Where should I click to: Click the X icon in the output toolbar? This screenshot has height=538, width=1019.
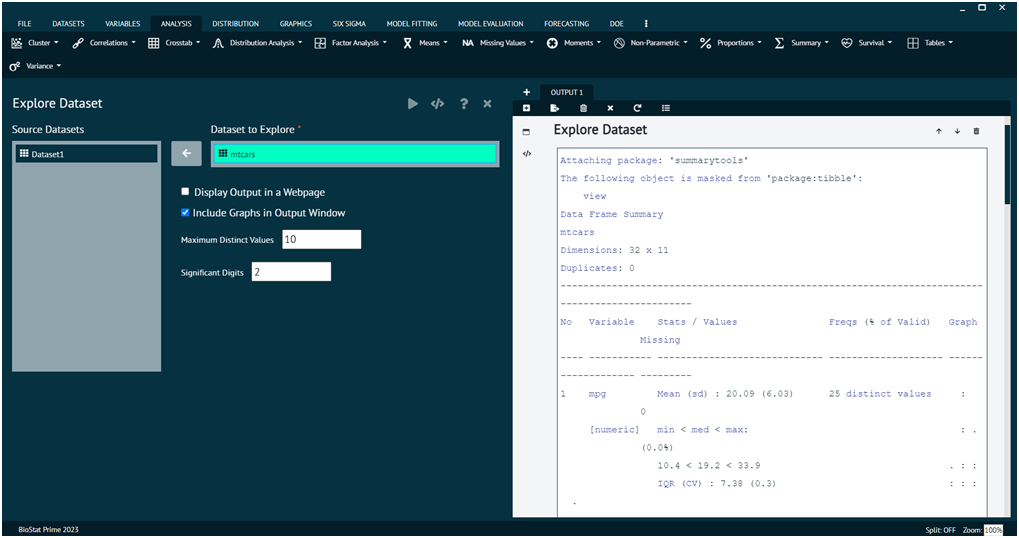pyautogui.click(x=610, y=108)
